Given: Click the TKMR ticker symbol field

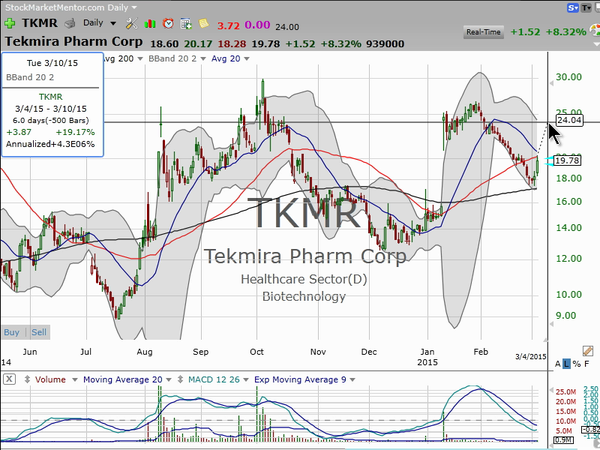Looking at the screenshot, I should (x=39, y=23).
